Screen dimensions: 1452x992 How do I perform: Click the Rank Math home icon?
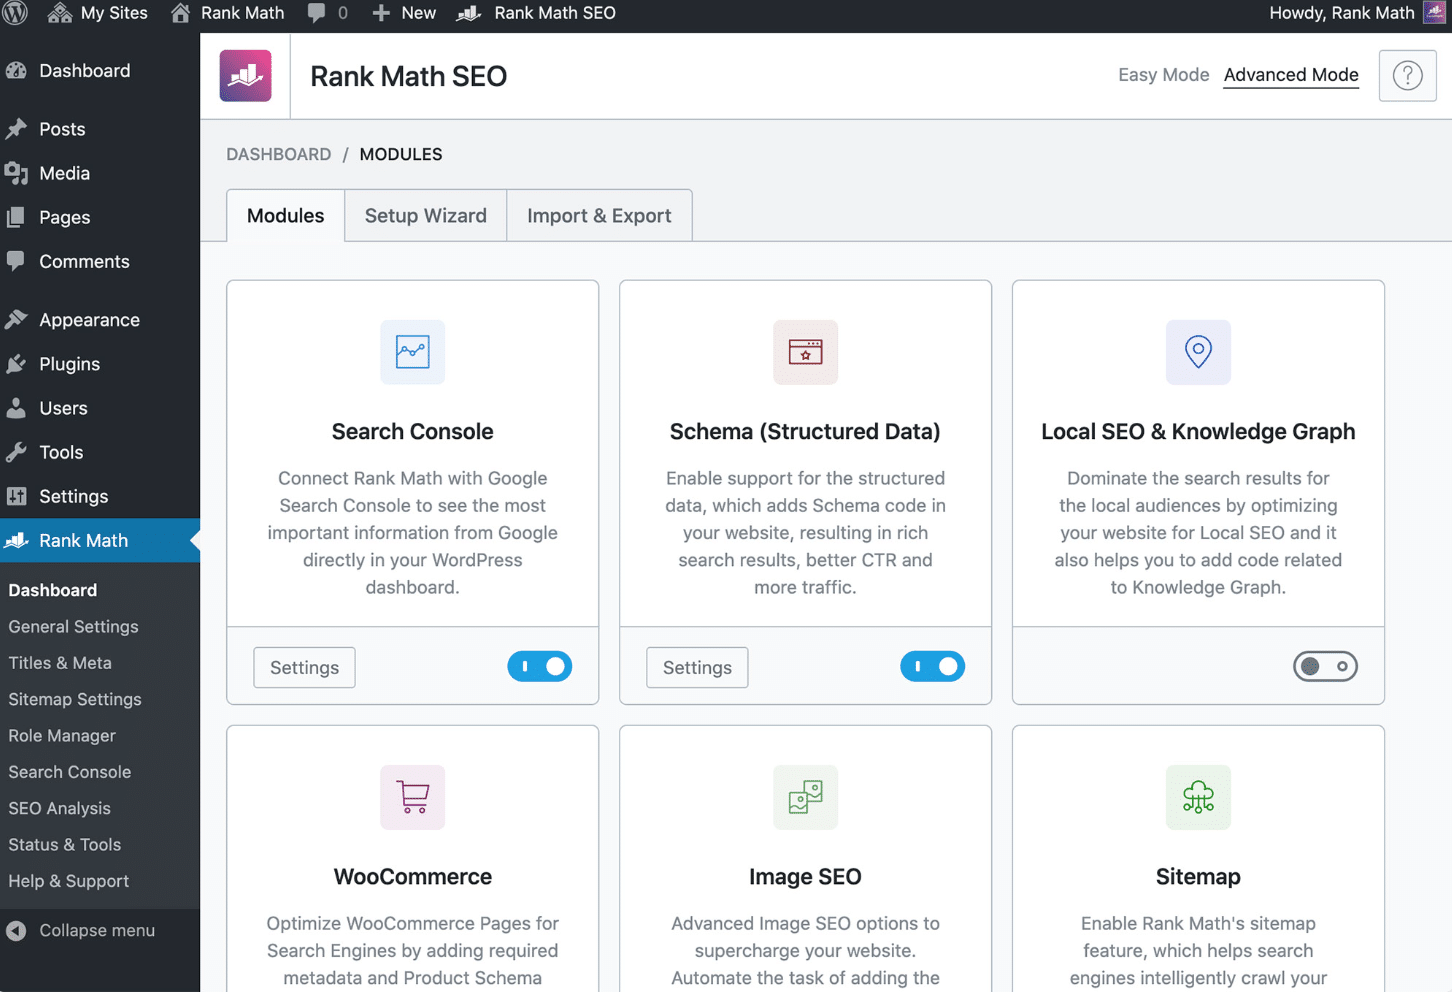click(x=180, y=13)
